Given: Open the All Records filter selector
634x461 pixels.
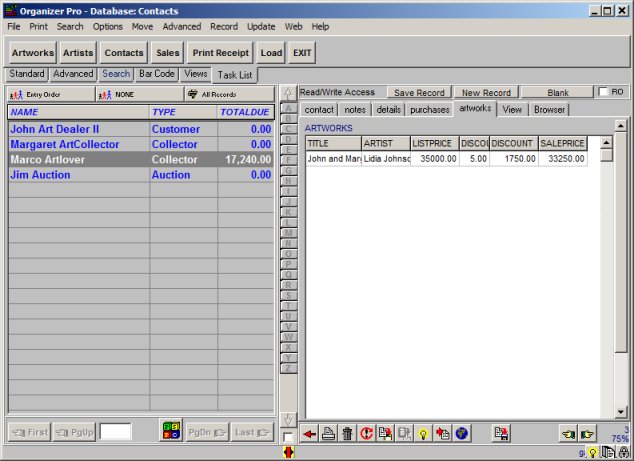Looking at the screenshot, I should (230, 95).
